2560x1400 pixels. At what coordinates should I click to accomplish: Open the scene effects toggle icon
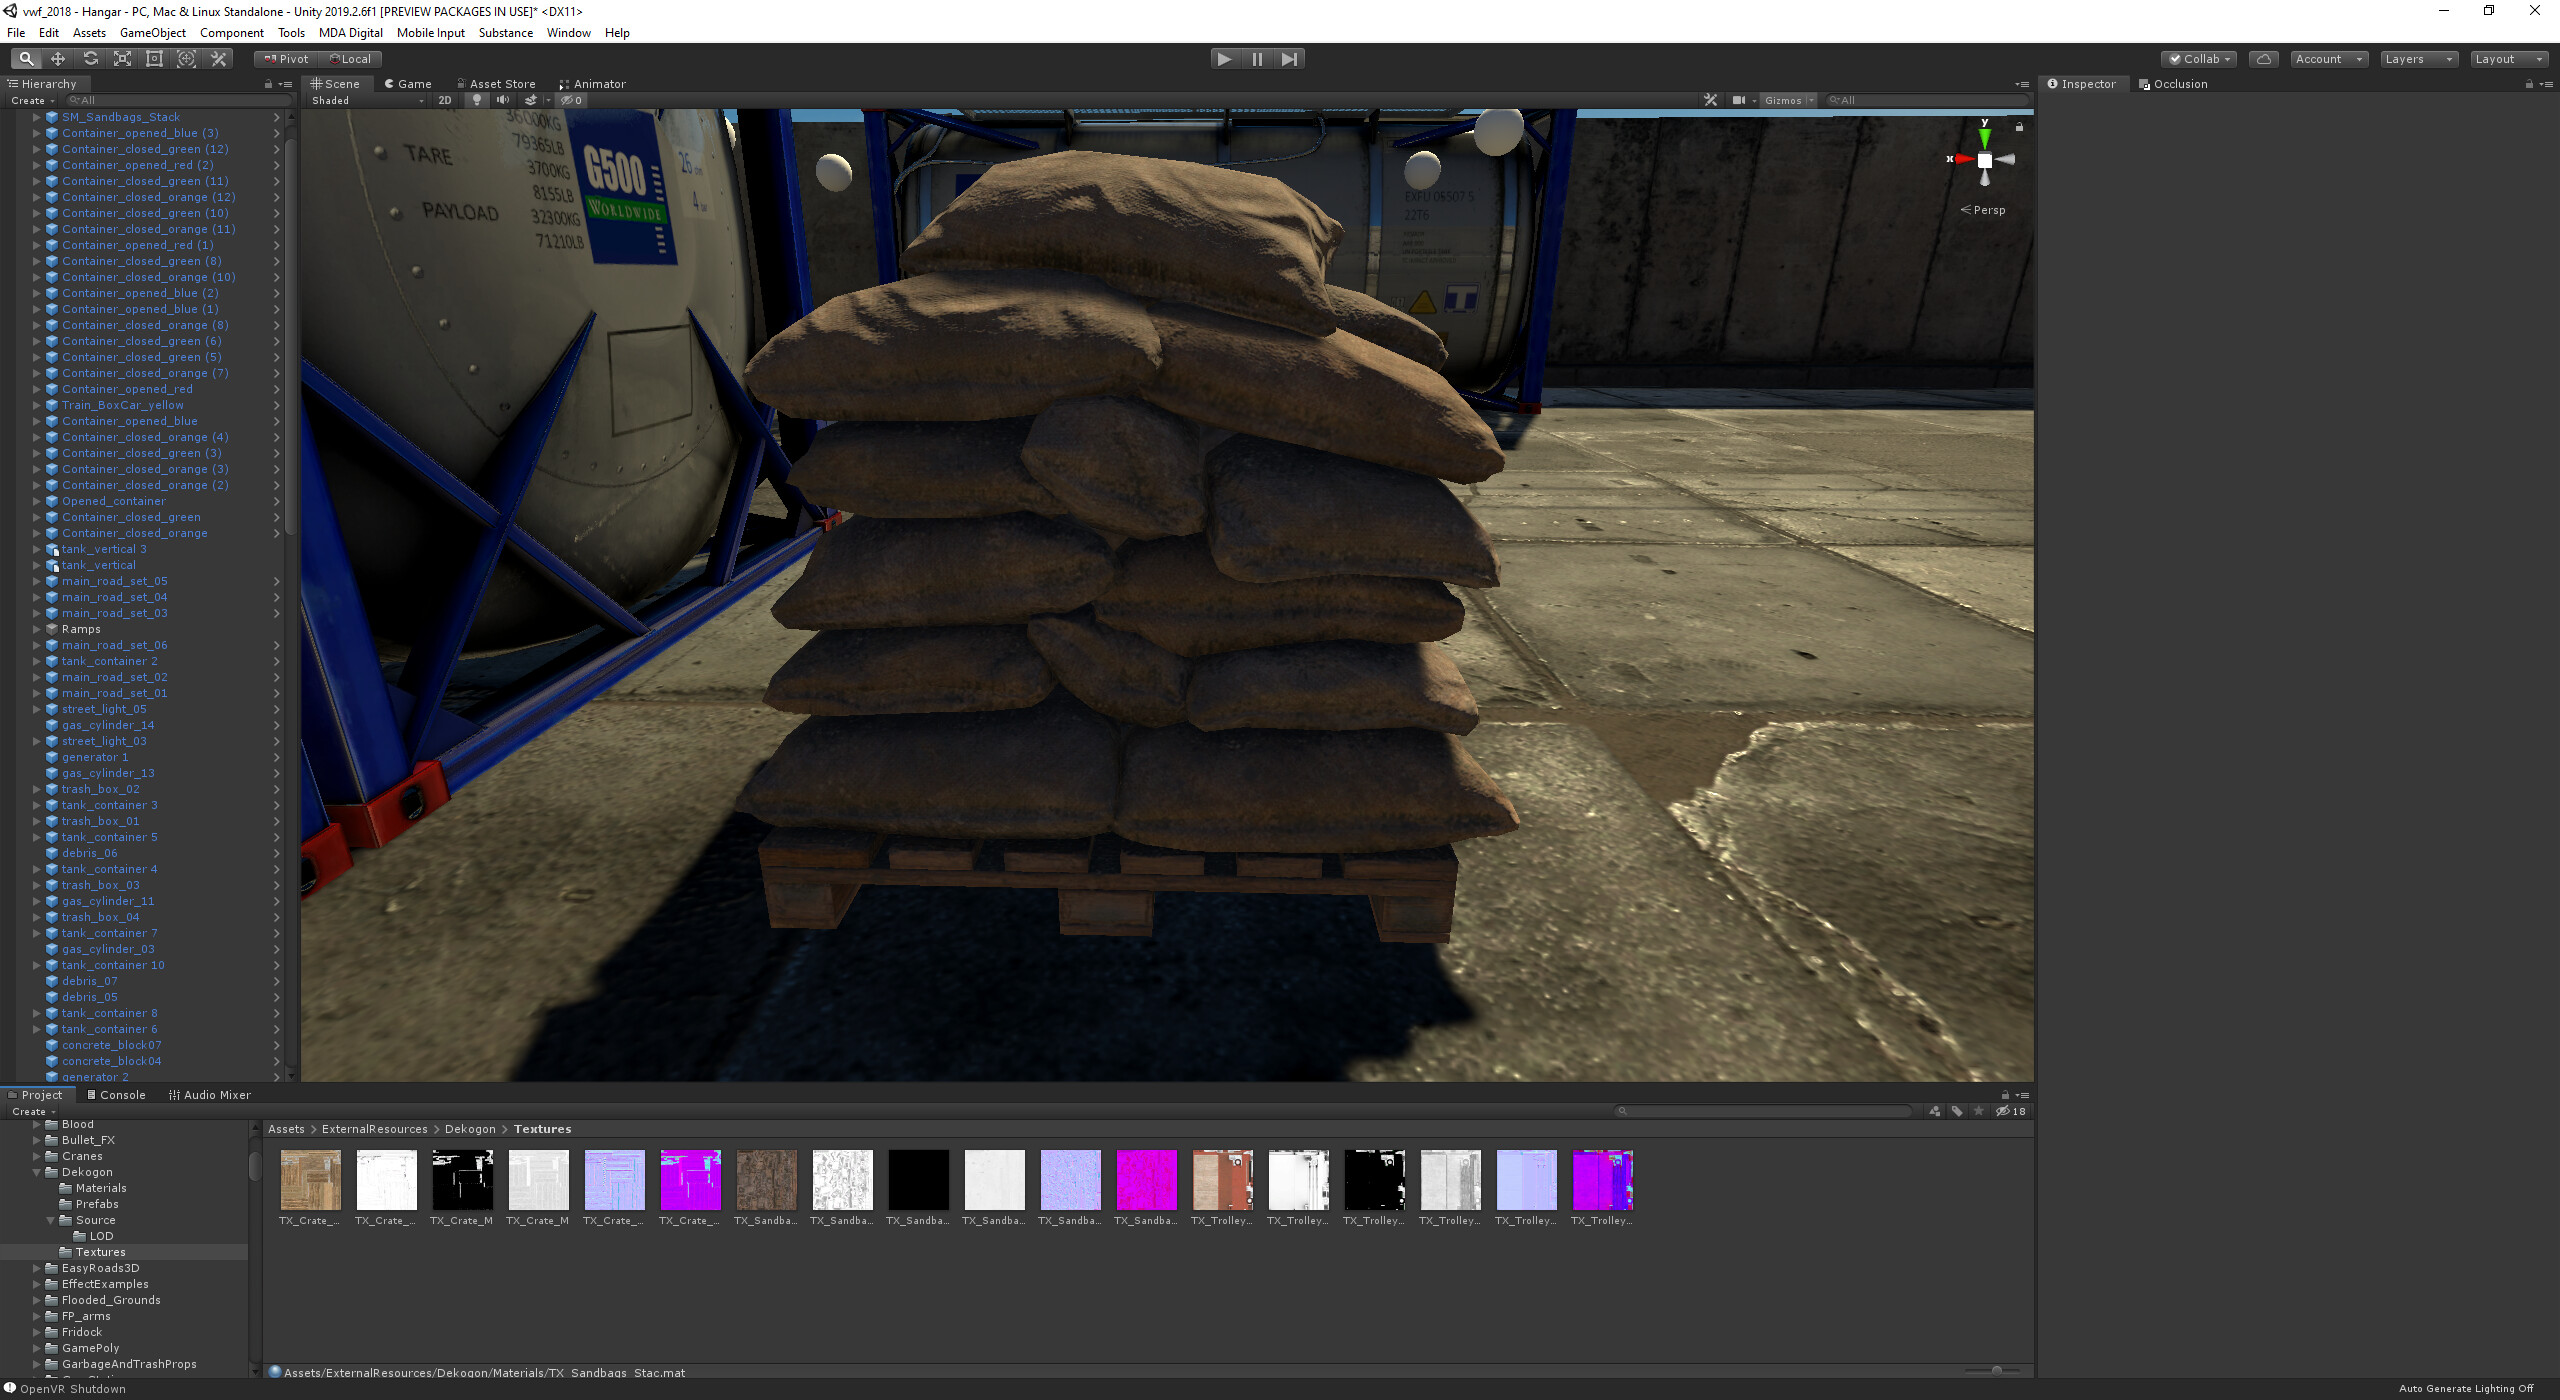coord(530,100)
